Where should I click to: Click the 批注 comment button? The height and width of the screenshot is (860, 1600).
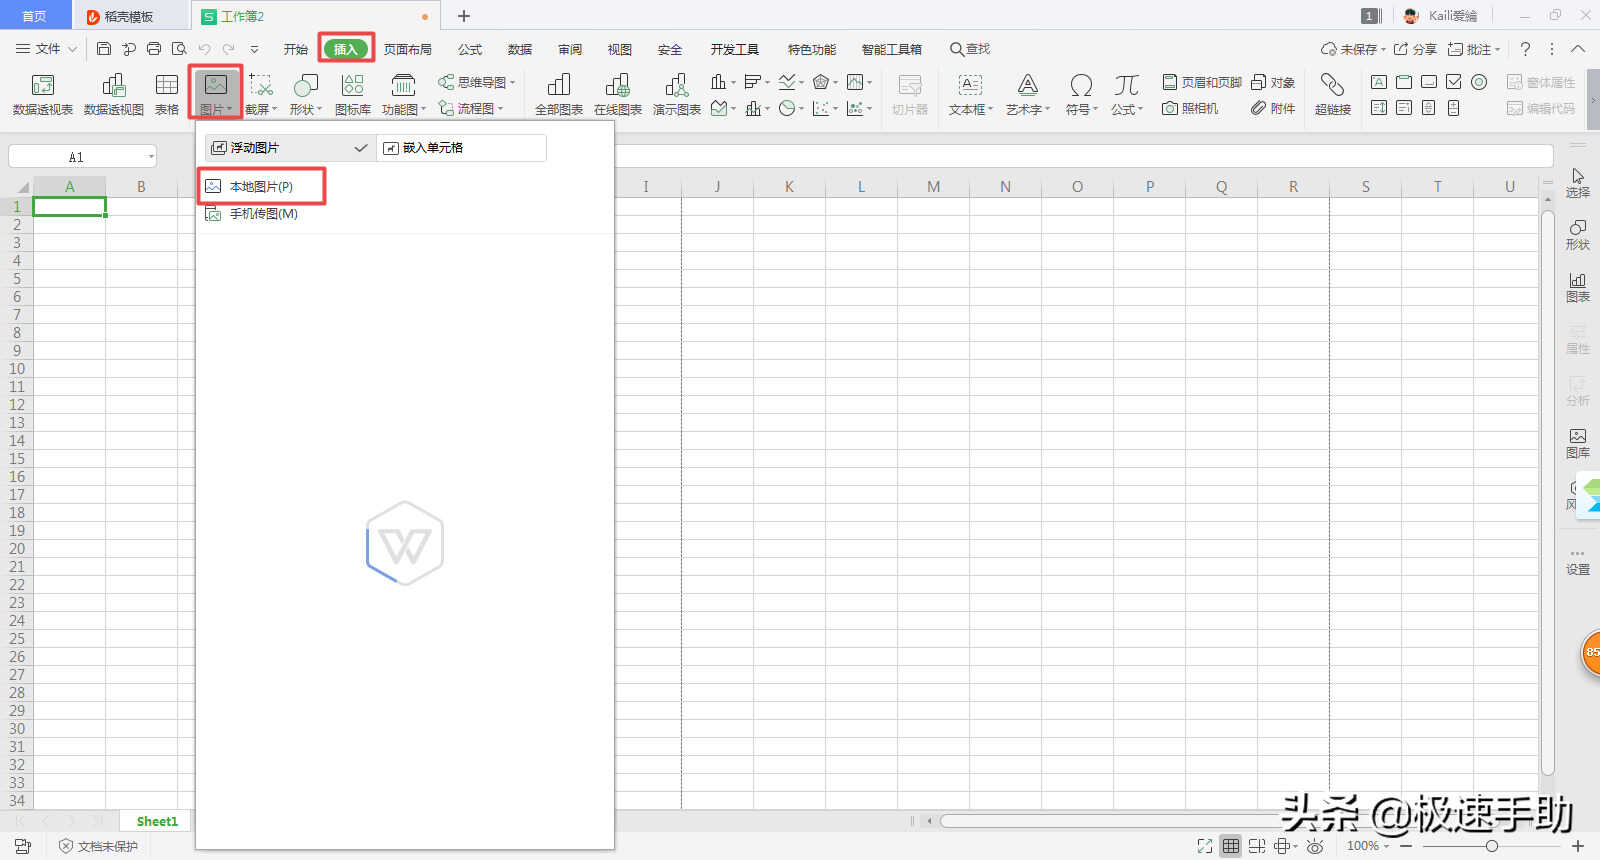(x=1474, y=49)
